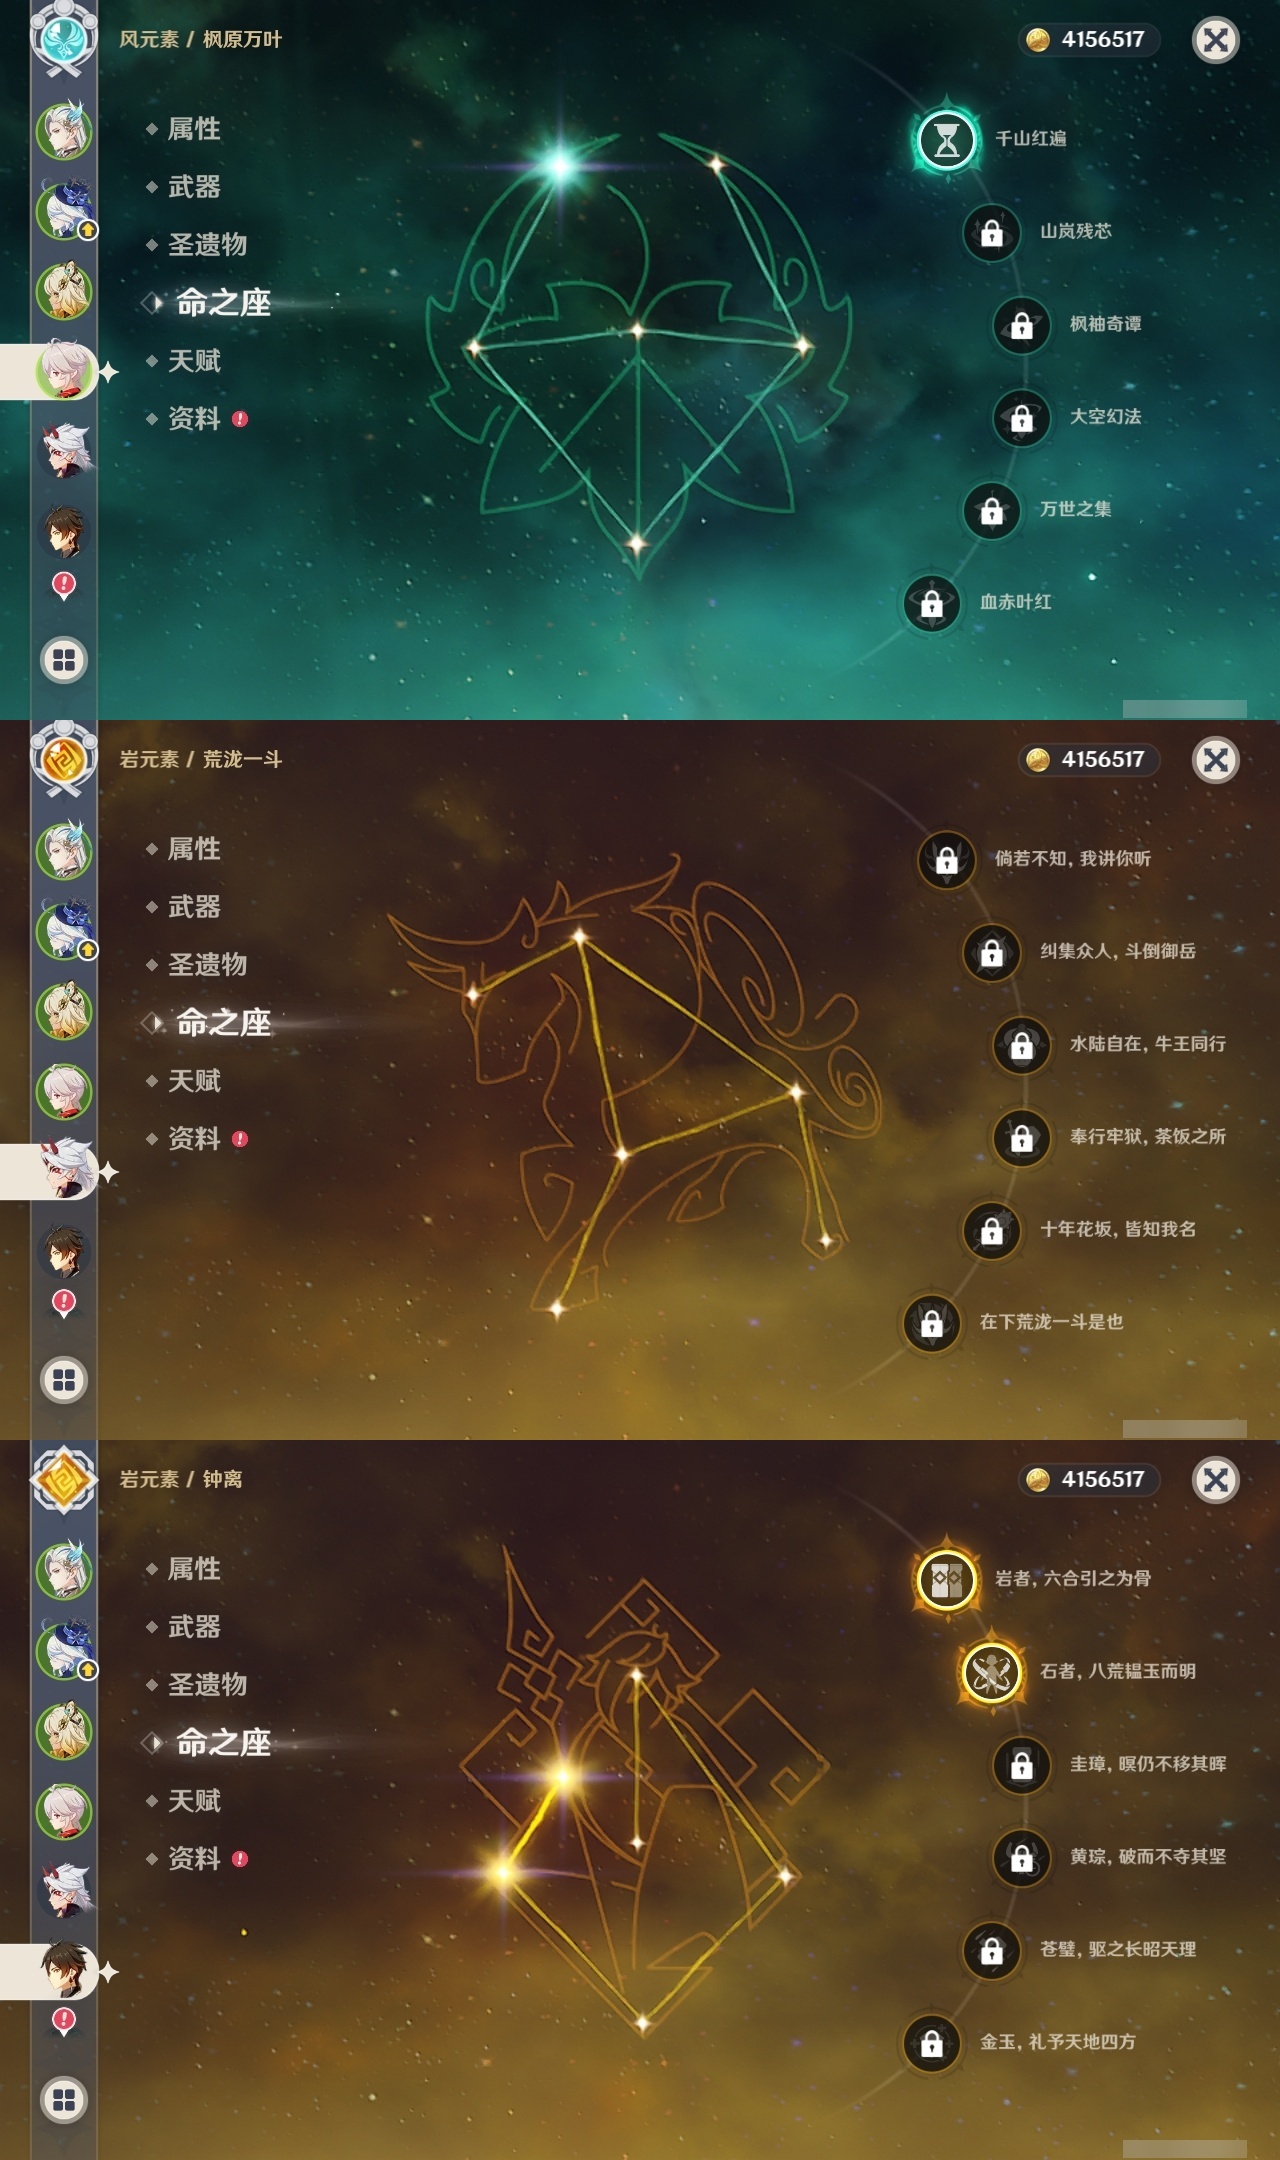Open the unlocked 千山红遍 constellation icon
Image resolution: width=1280 pixels, height=2160 pixels.
[x=946, y=140]
